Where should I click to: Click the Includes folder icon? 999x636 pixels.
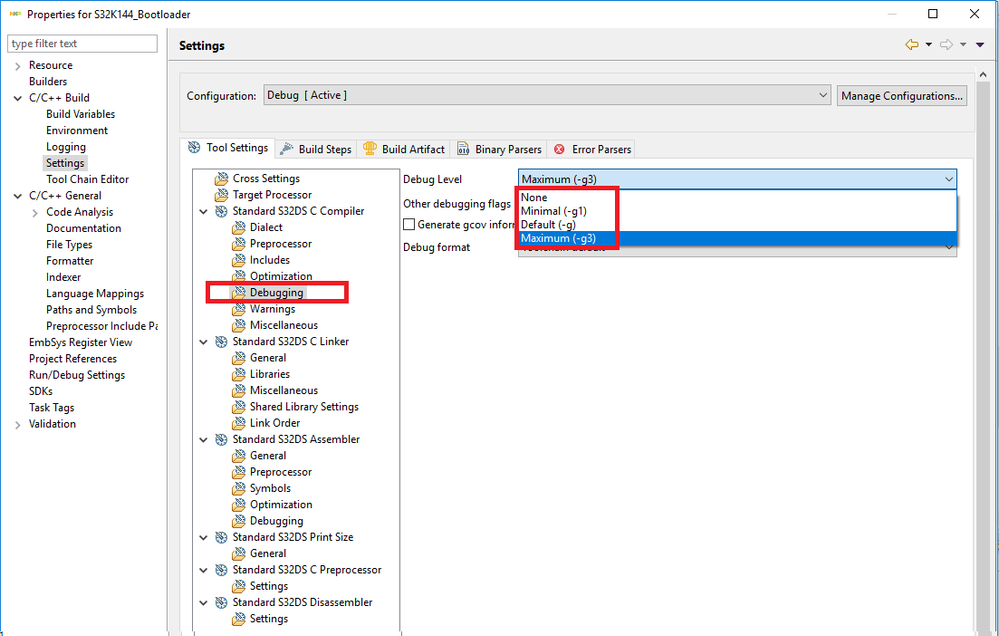[238, 260]
